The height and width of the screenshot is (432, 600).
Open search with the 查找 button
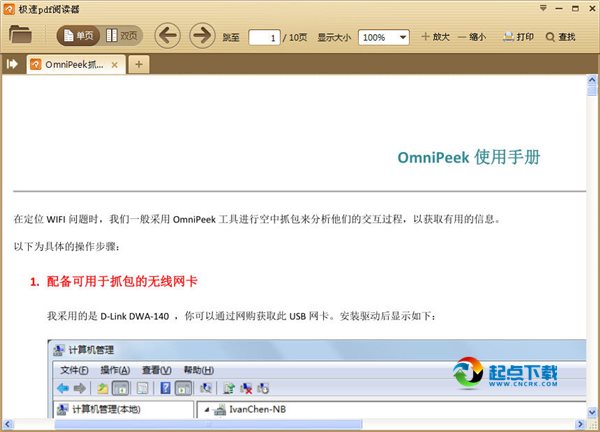click(x=561, y=37)
